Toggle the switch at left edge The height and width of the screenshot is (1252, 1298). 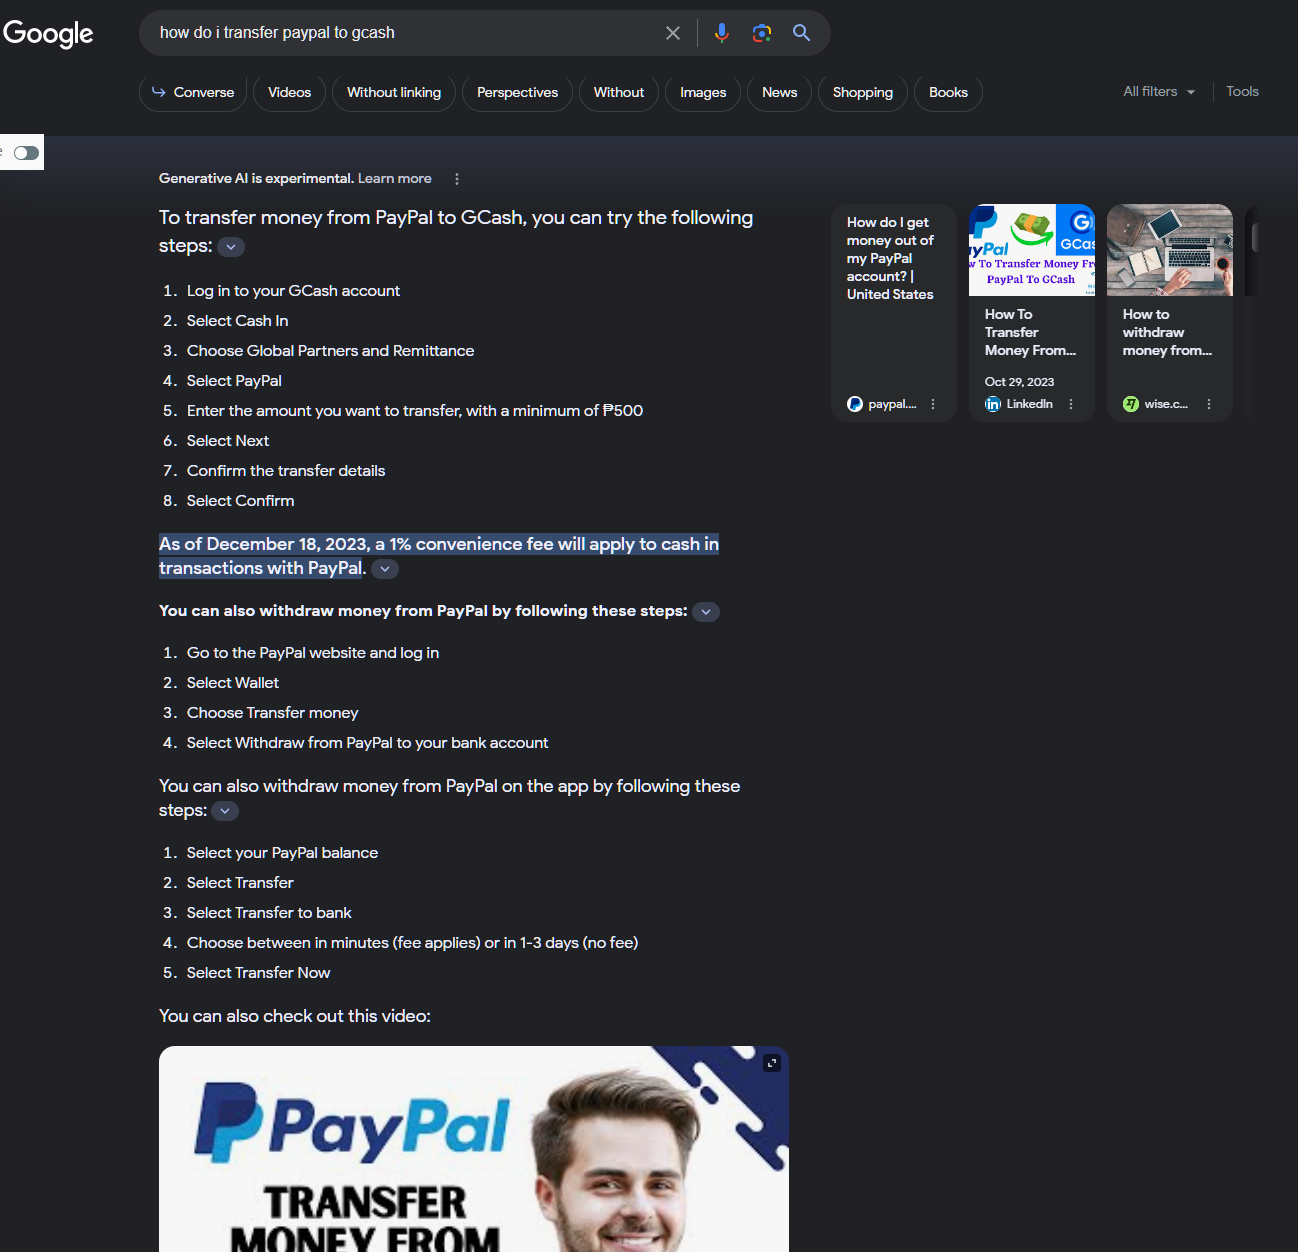pyautogui.click(x=26, y=153)
